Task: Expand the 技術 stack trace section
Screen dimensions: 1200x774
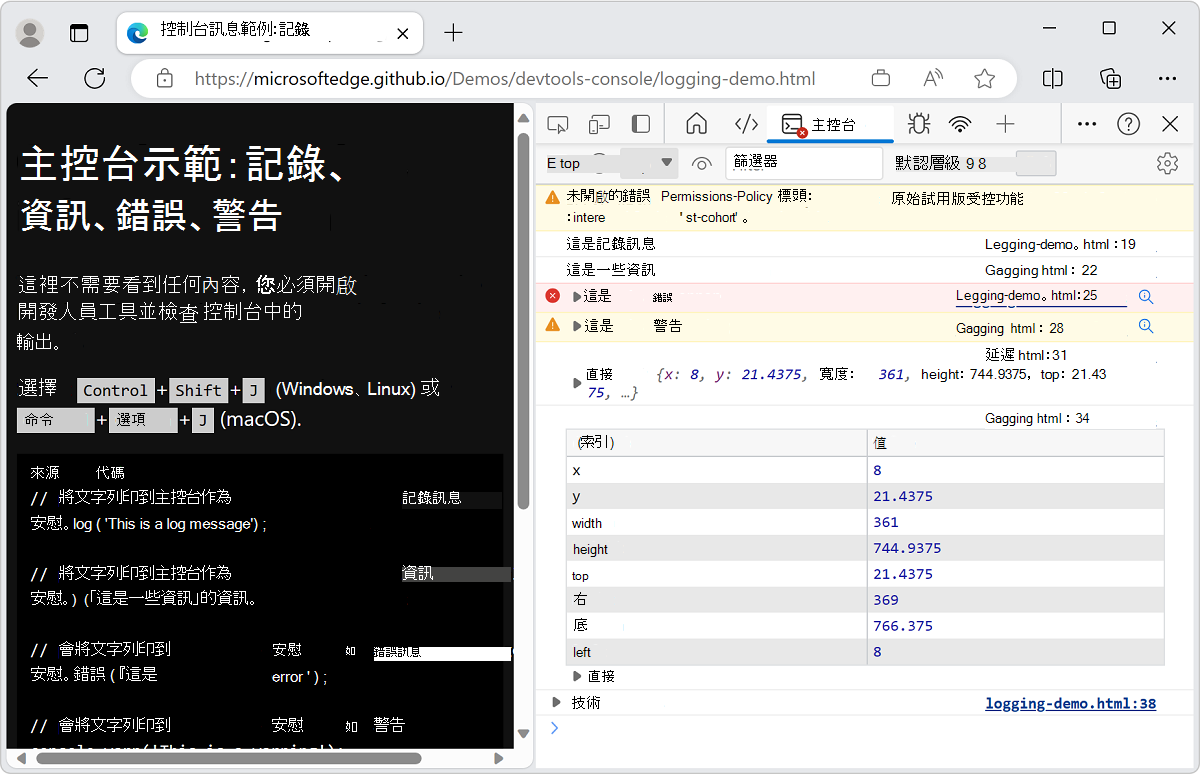Action: (557, 702)
